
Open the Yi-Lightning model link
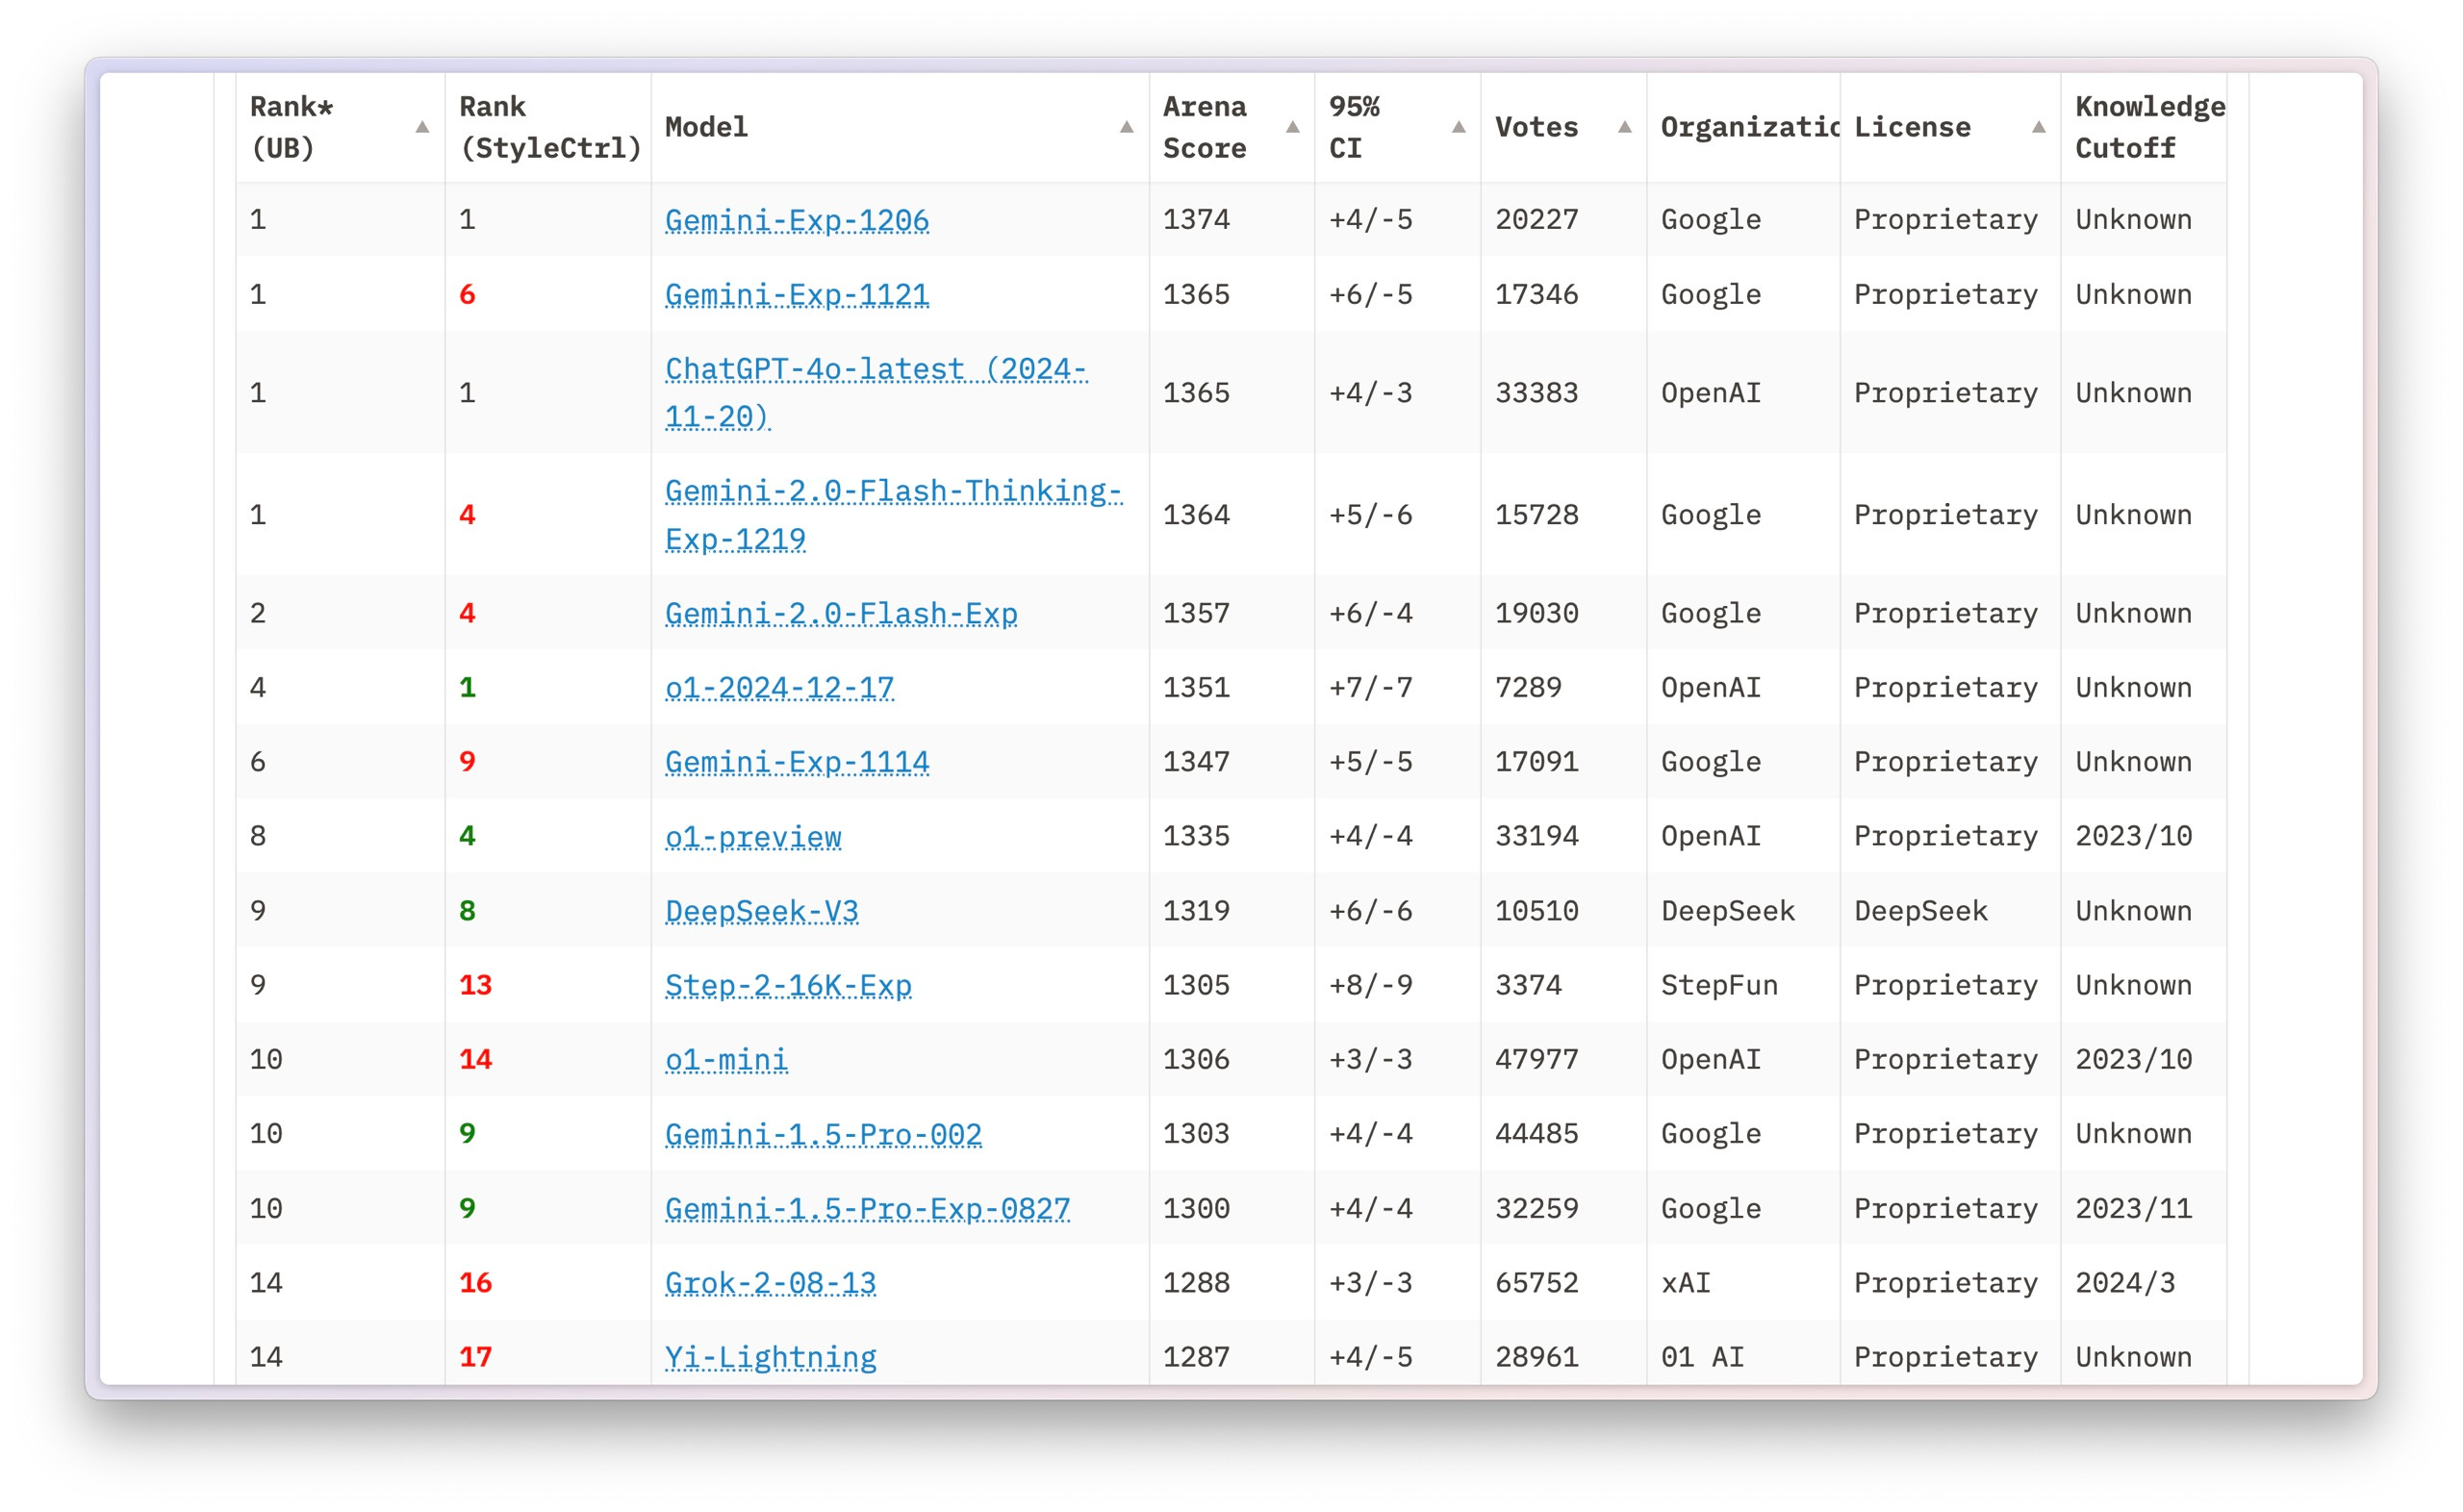pos(770,1357)
